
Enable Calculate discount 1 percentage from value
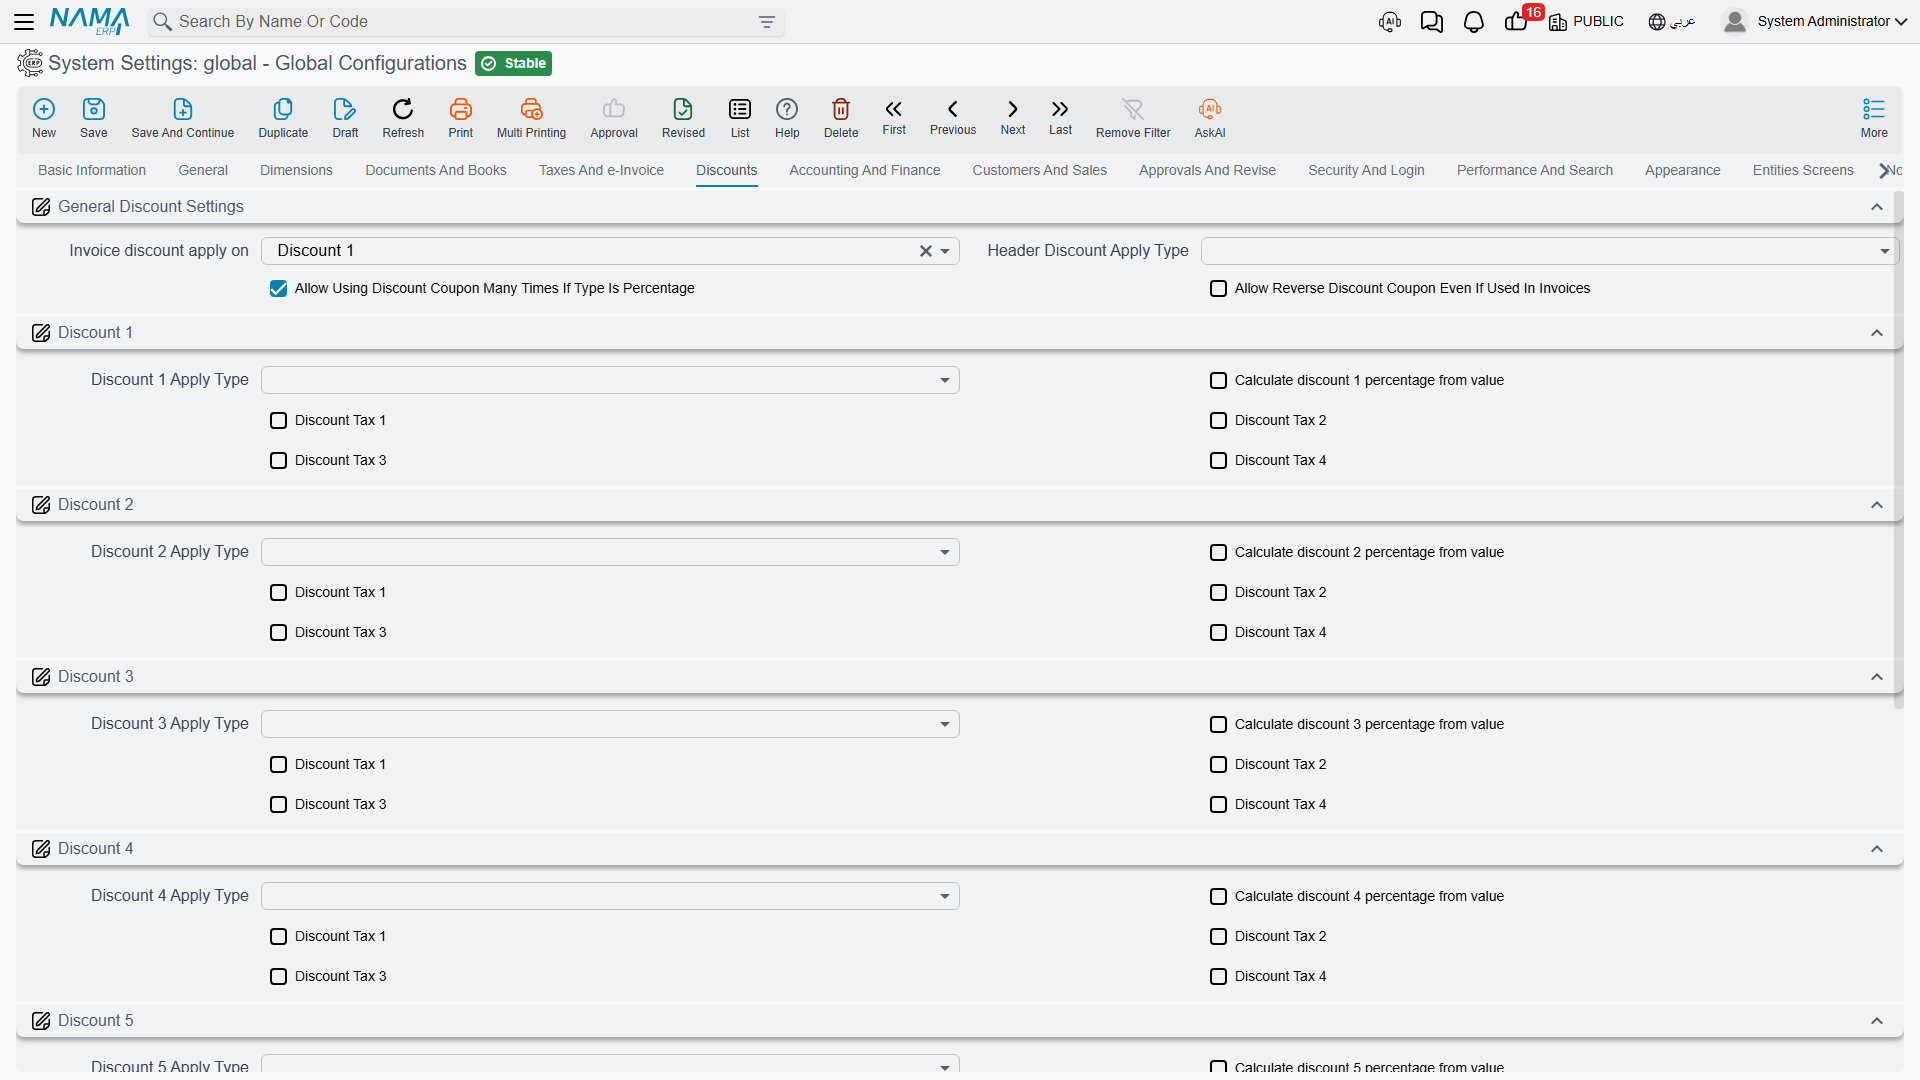pyautogui.click(x=1218, y=381)
